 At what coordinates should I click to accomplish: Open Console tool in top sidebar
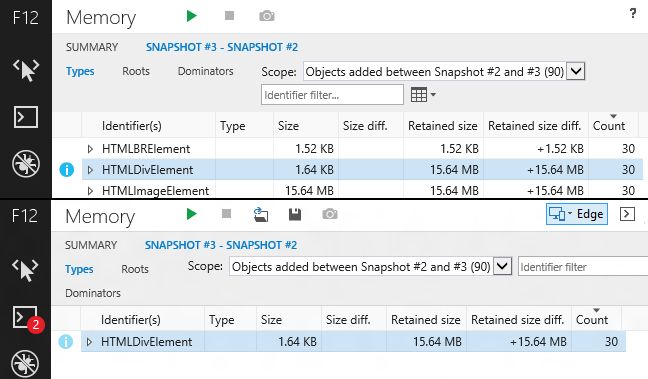click(x=26, y=117)
